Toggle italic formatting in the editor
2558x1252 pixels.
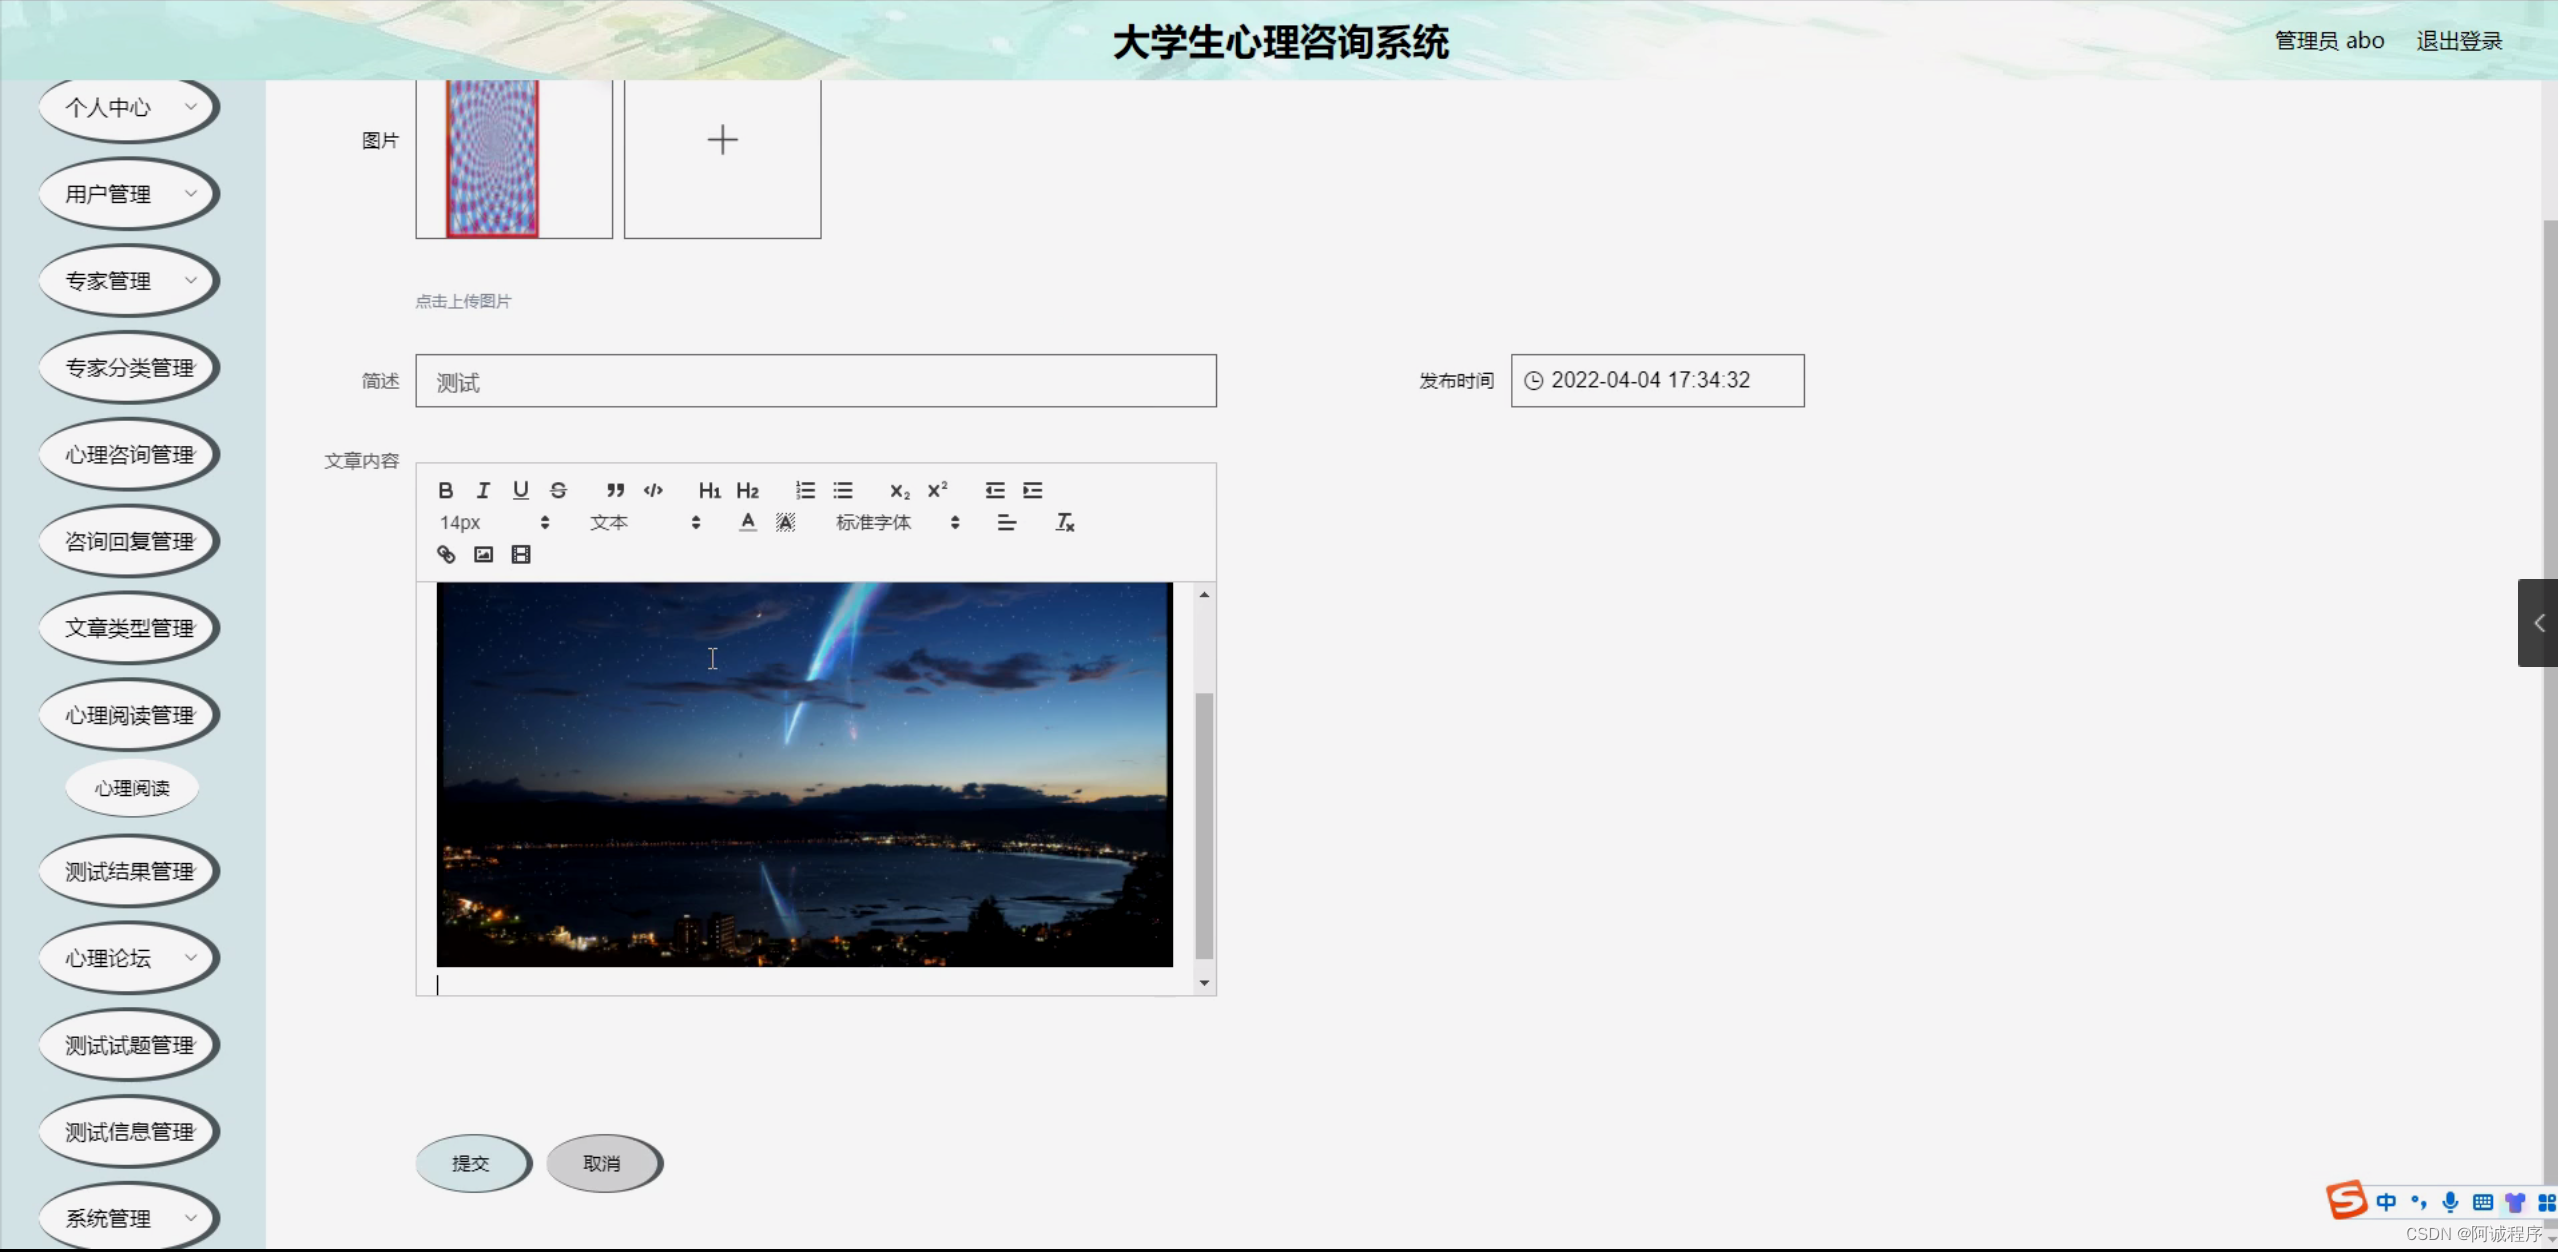click(x=483, y=490)
